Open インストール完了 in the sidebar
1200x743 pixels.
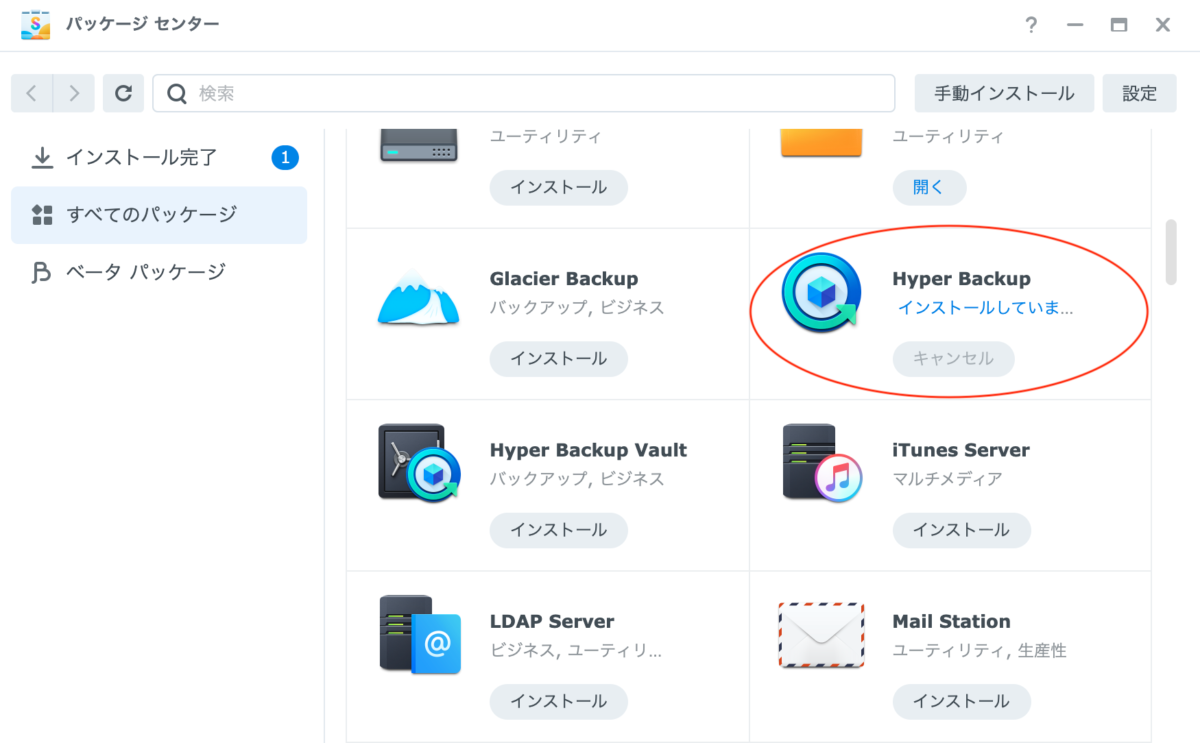coord(141,157)
